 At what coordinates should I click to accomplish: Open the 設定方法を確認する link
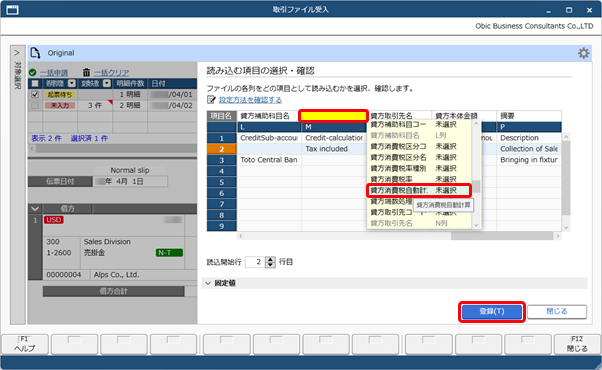point(250,100)
